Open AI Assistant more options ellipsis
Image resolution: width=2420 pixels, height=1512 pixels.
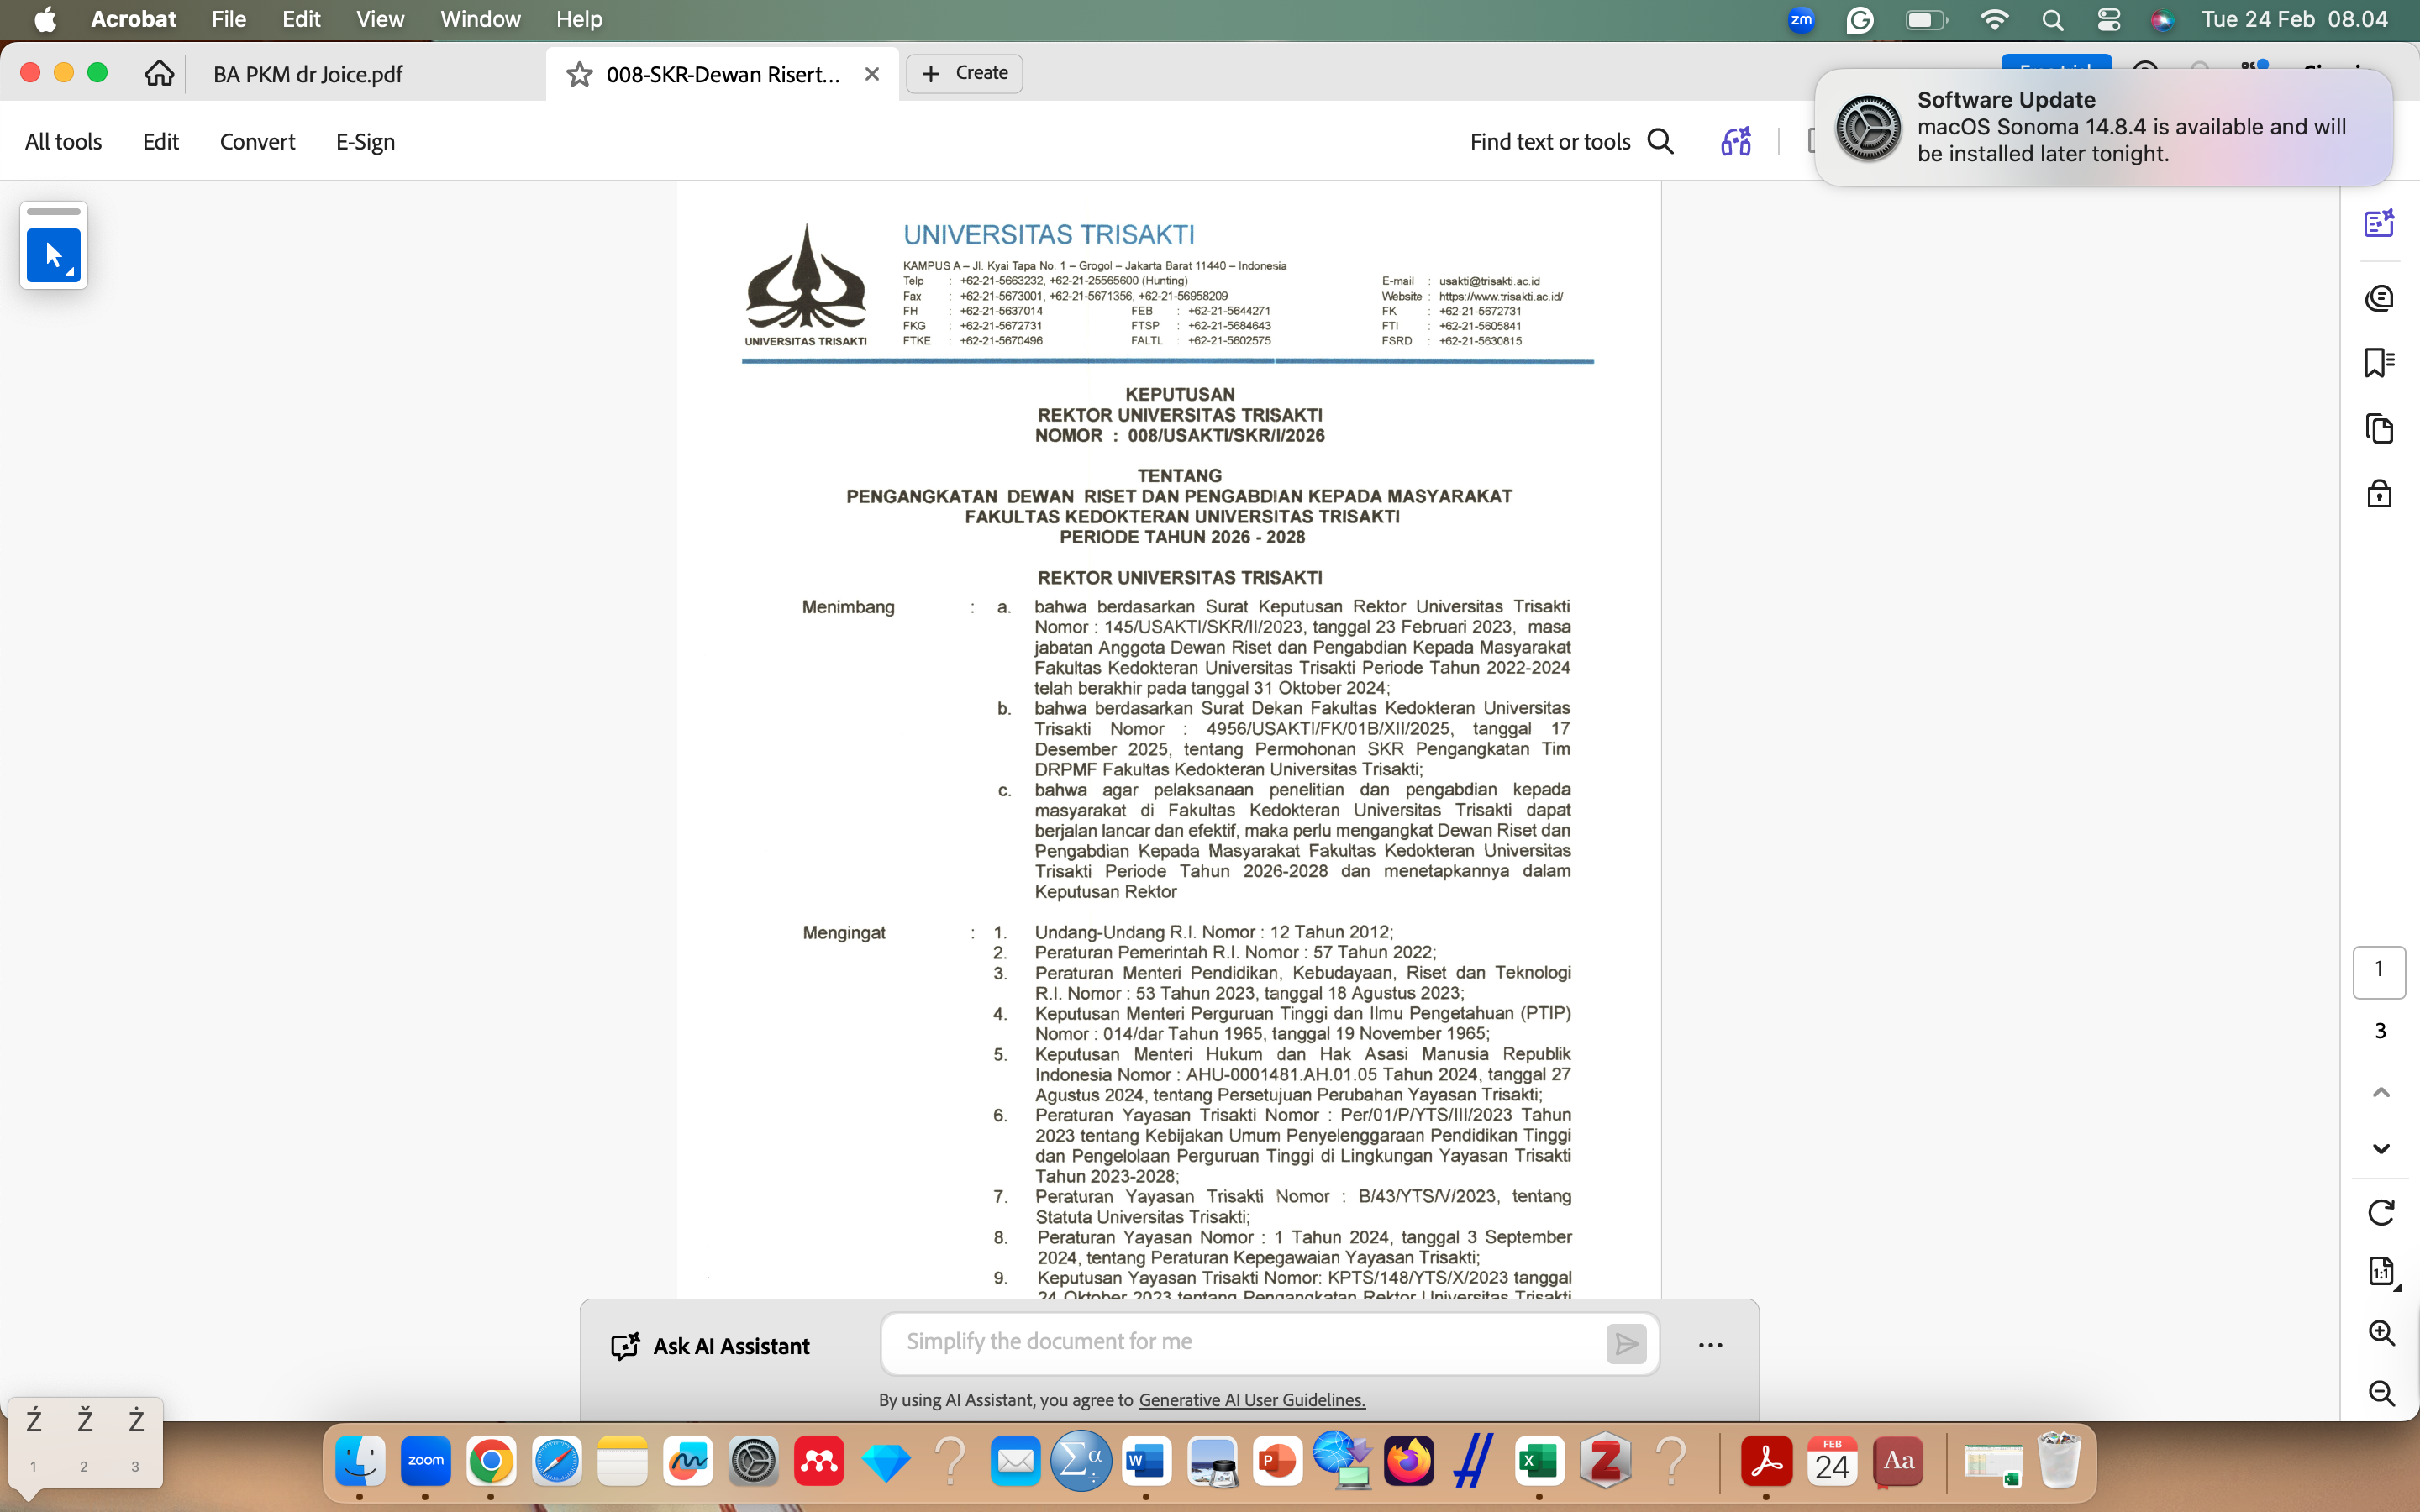click(1710, 1345)
